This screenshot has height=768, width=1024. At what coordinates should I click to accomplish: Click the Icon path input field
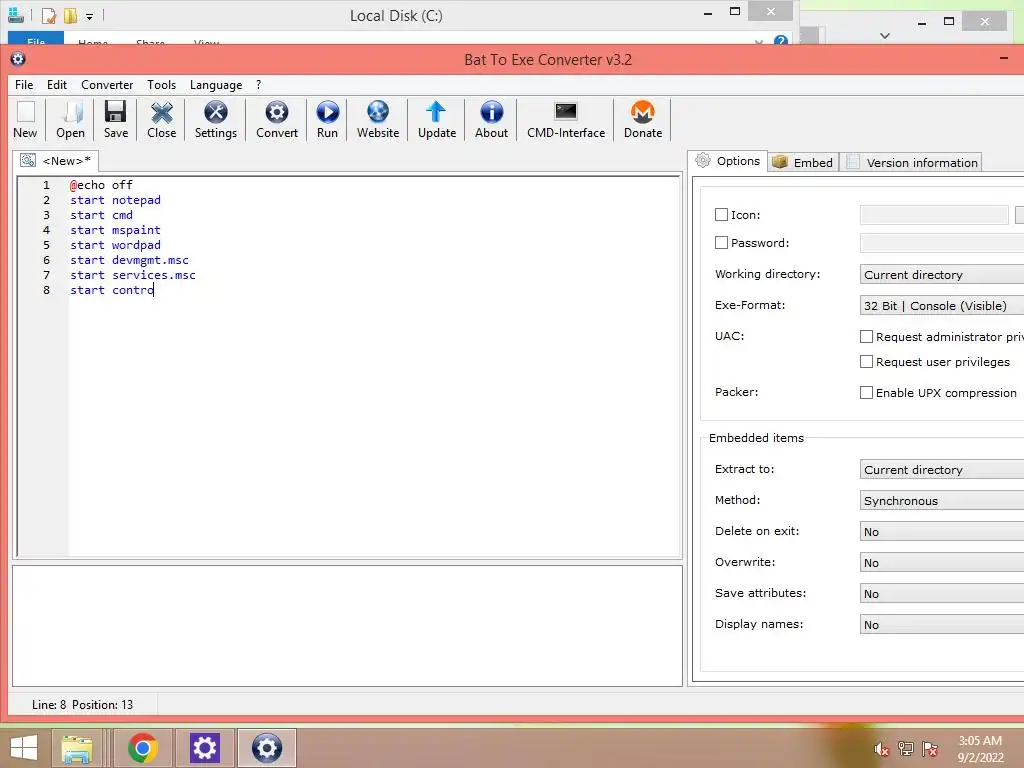coord(934,215)
